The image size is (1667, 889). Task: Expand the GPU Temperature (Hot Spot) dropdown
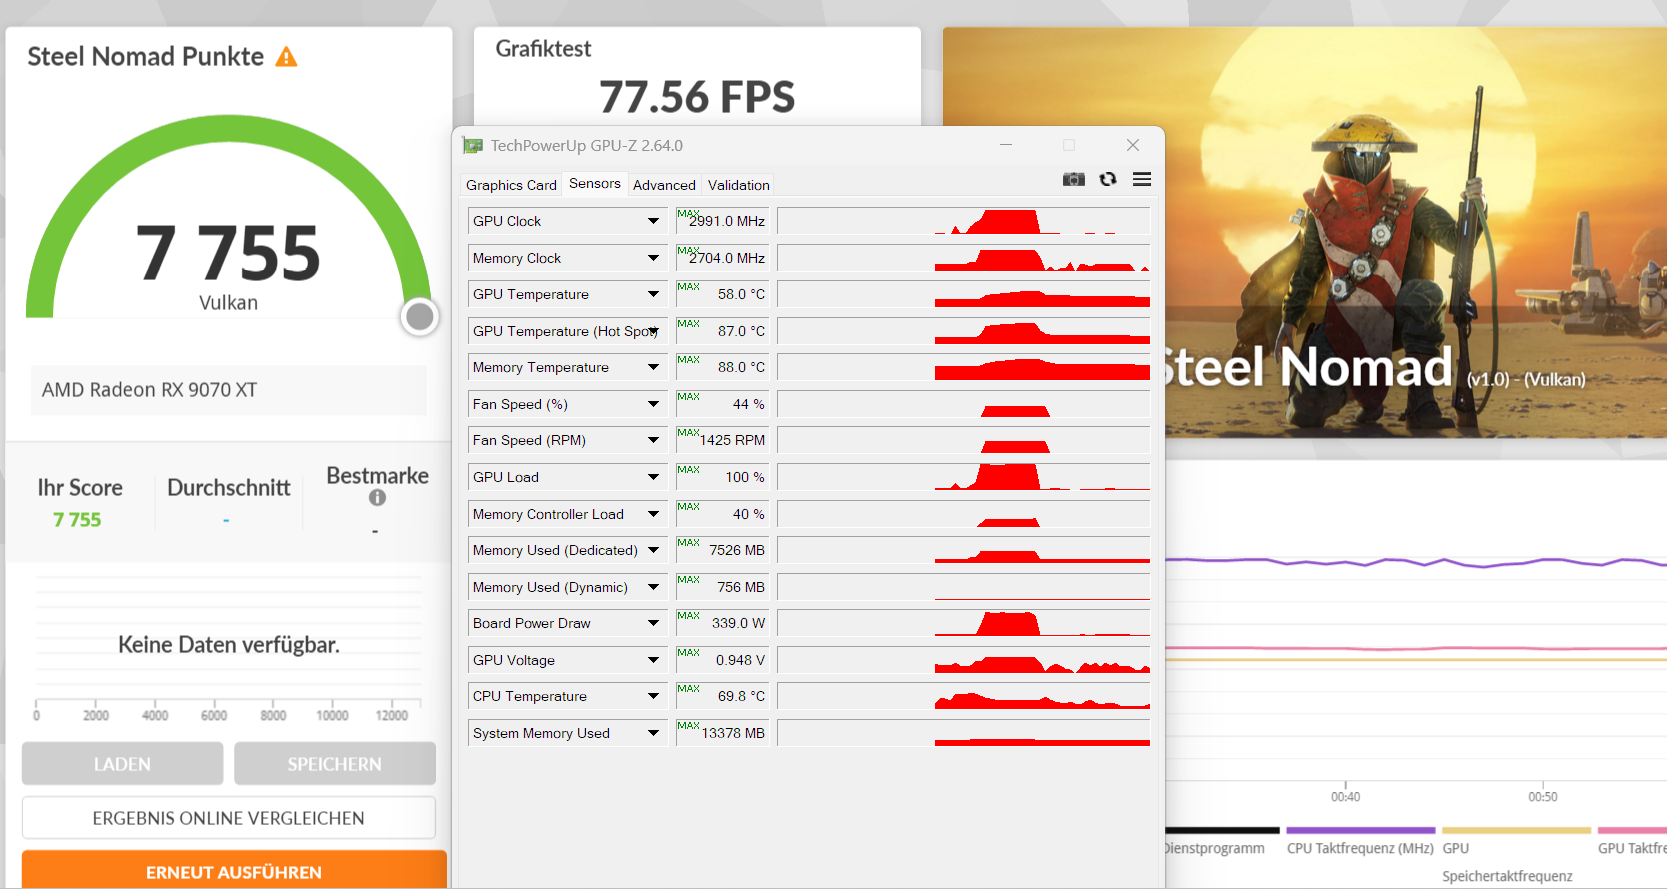click(x=653, y=331)
